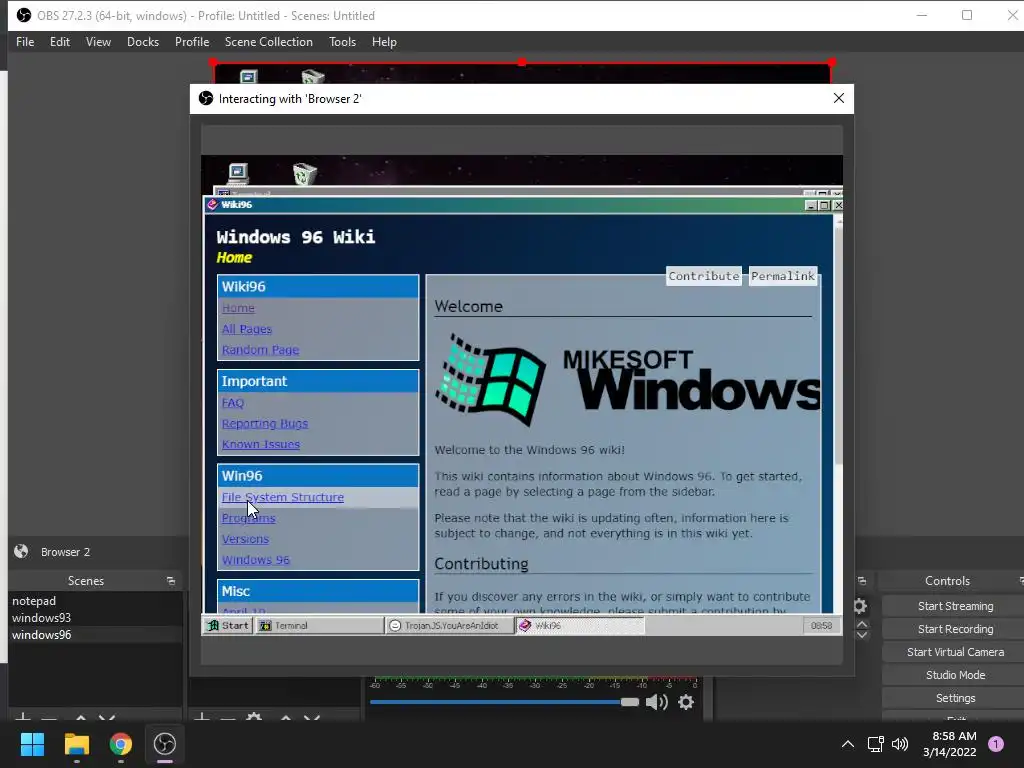Open the Known Issues link
This screenshot has height=768, width=1024.
click(261, 445)
